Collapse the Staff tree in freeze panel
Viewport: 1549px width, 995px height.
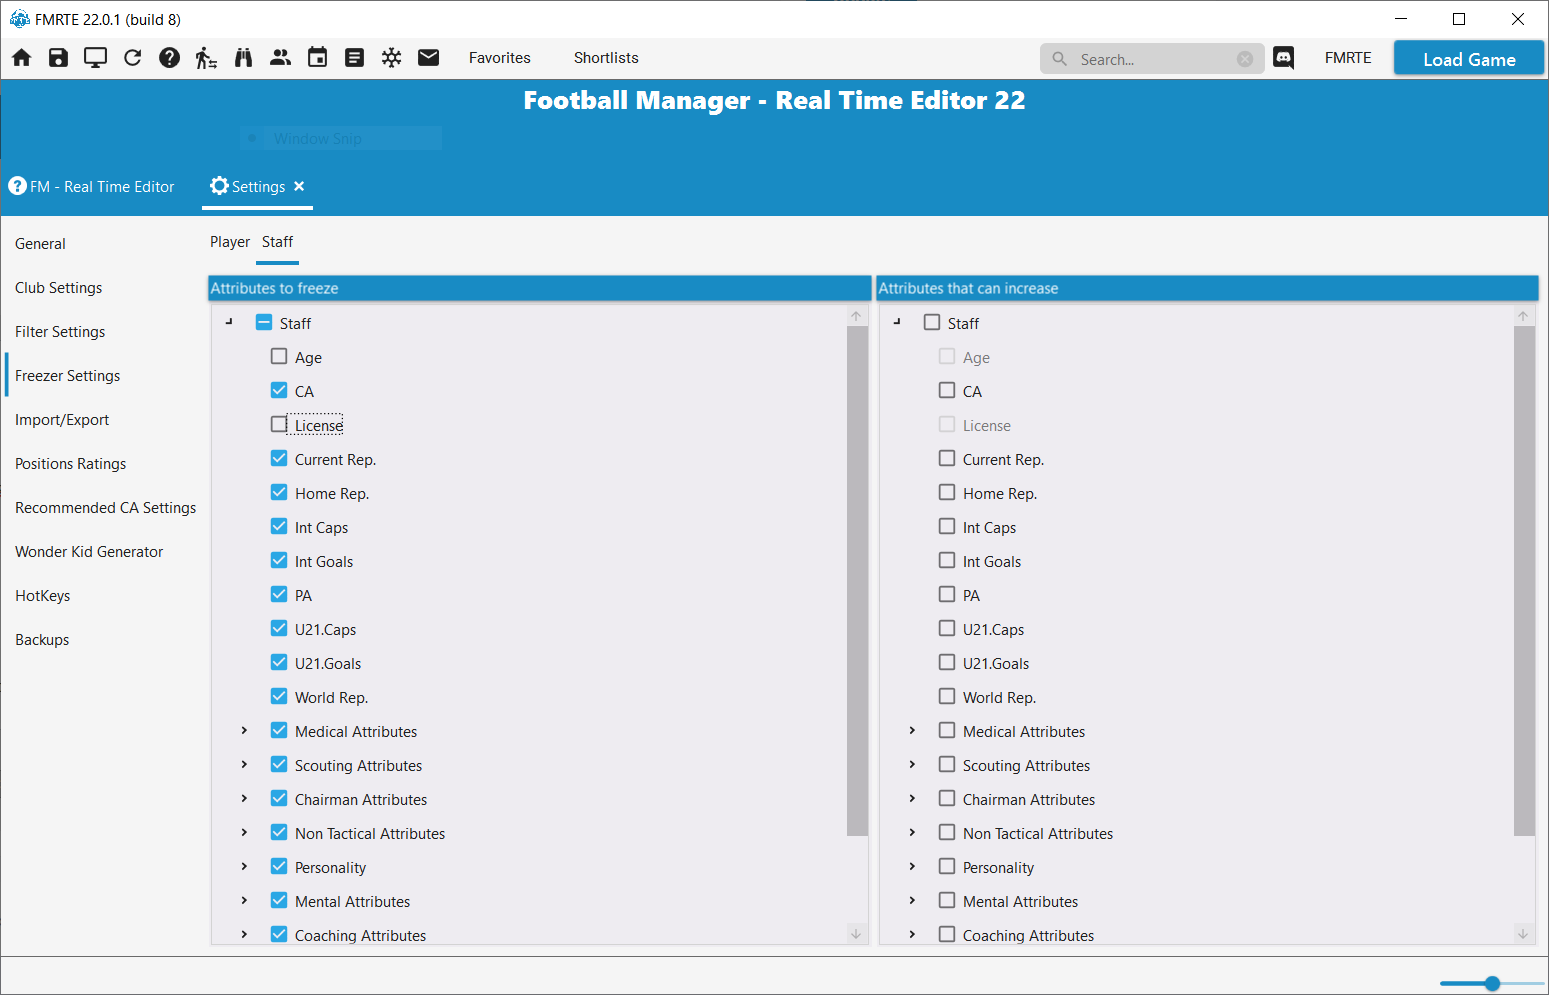click(x=229, y=323)
